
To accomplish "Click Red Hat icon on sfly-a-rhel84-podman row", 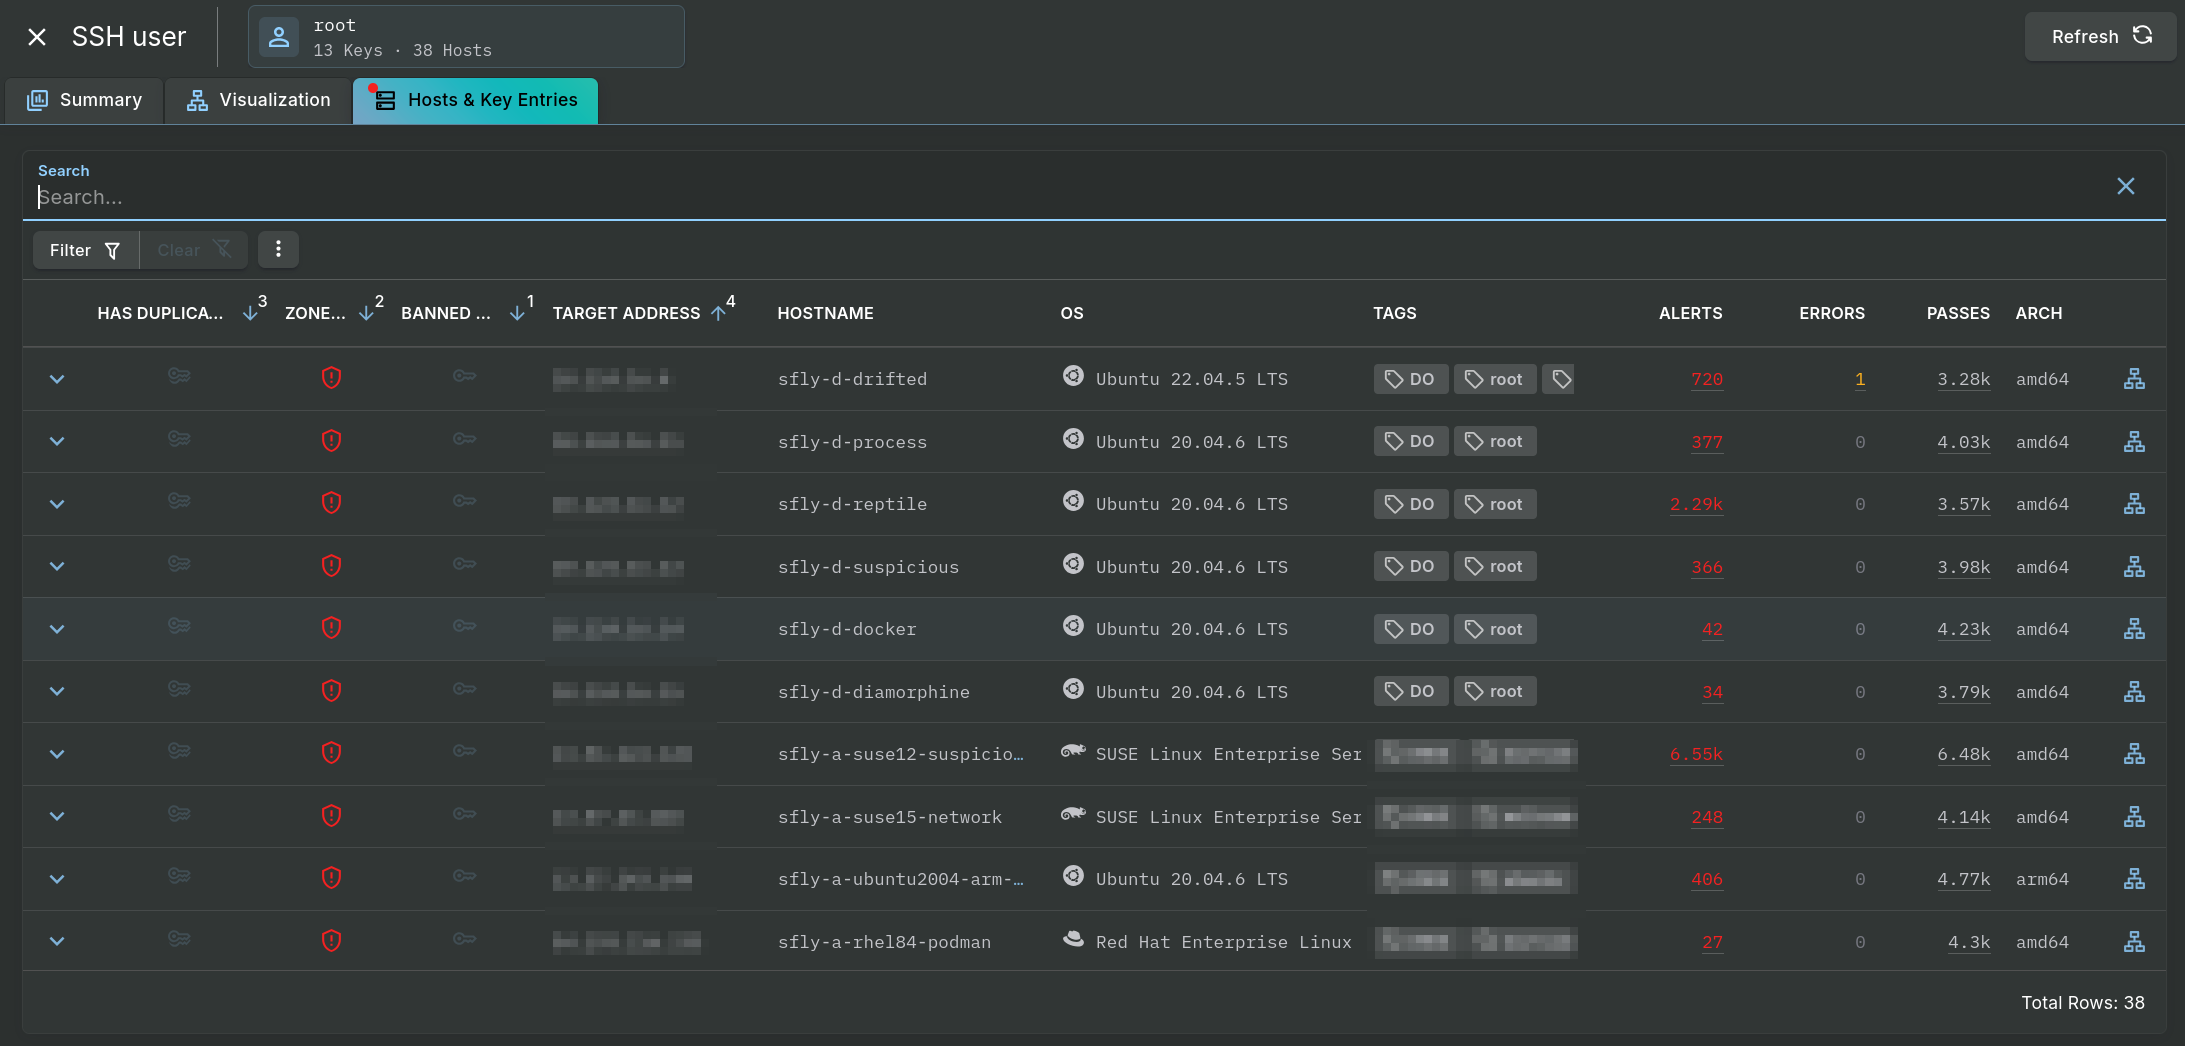I will click(1073, 939).
